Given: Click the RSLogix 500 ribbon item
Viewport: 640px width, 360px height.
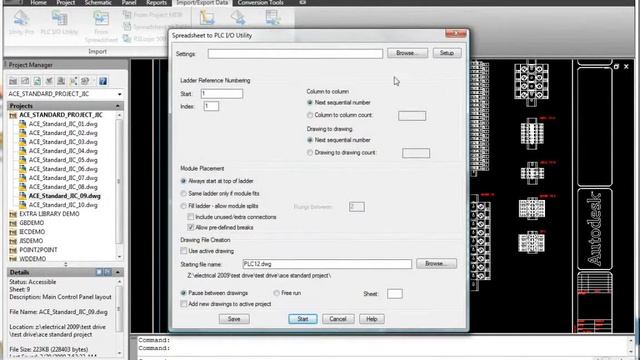Looking at the screenshot, I should pos(145,39).
